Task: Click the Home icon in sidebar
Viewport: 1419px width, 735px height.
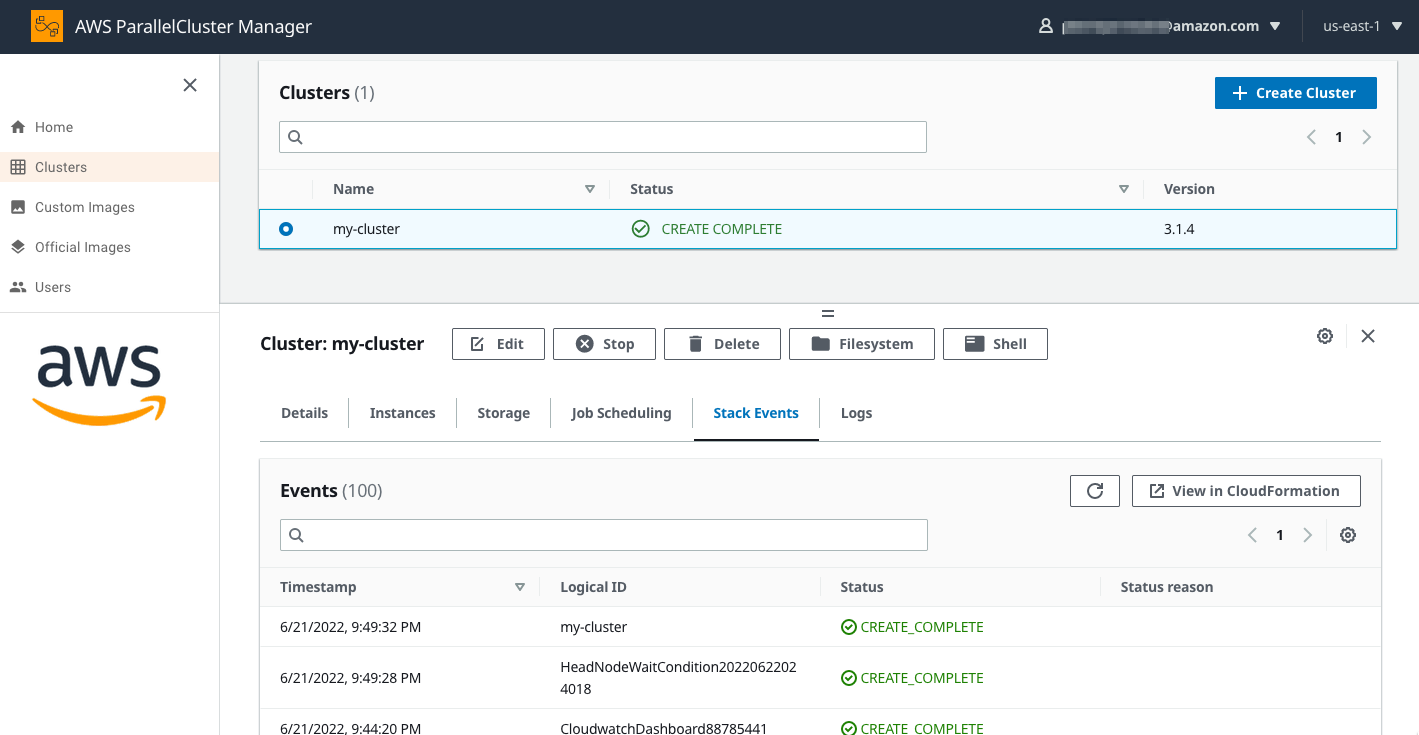Action: click(18, 127)
